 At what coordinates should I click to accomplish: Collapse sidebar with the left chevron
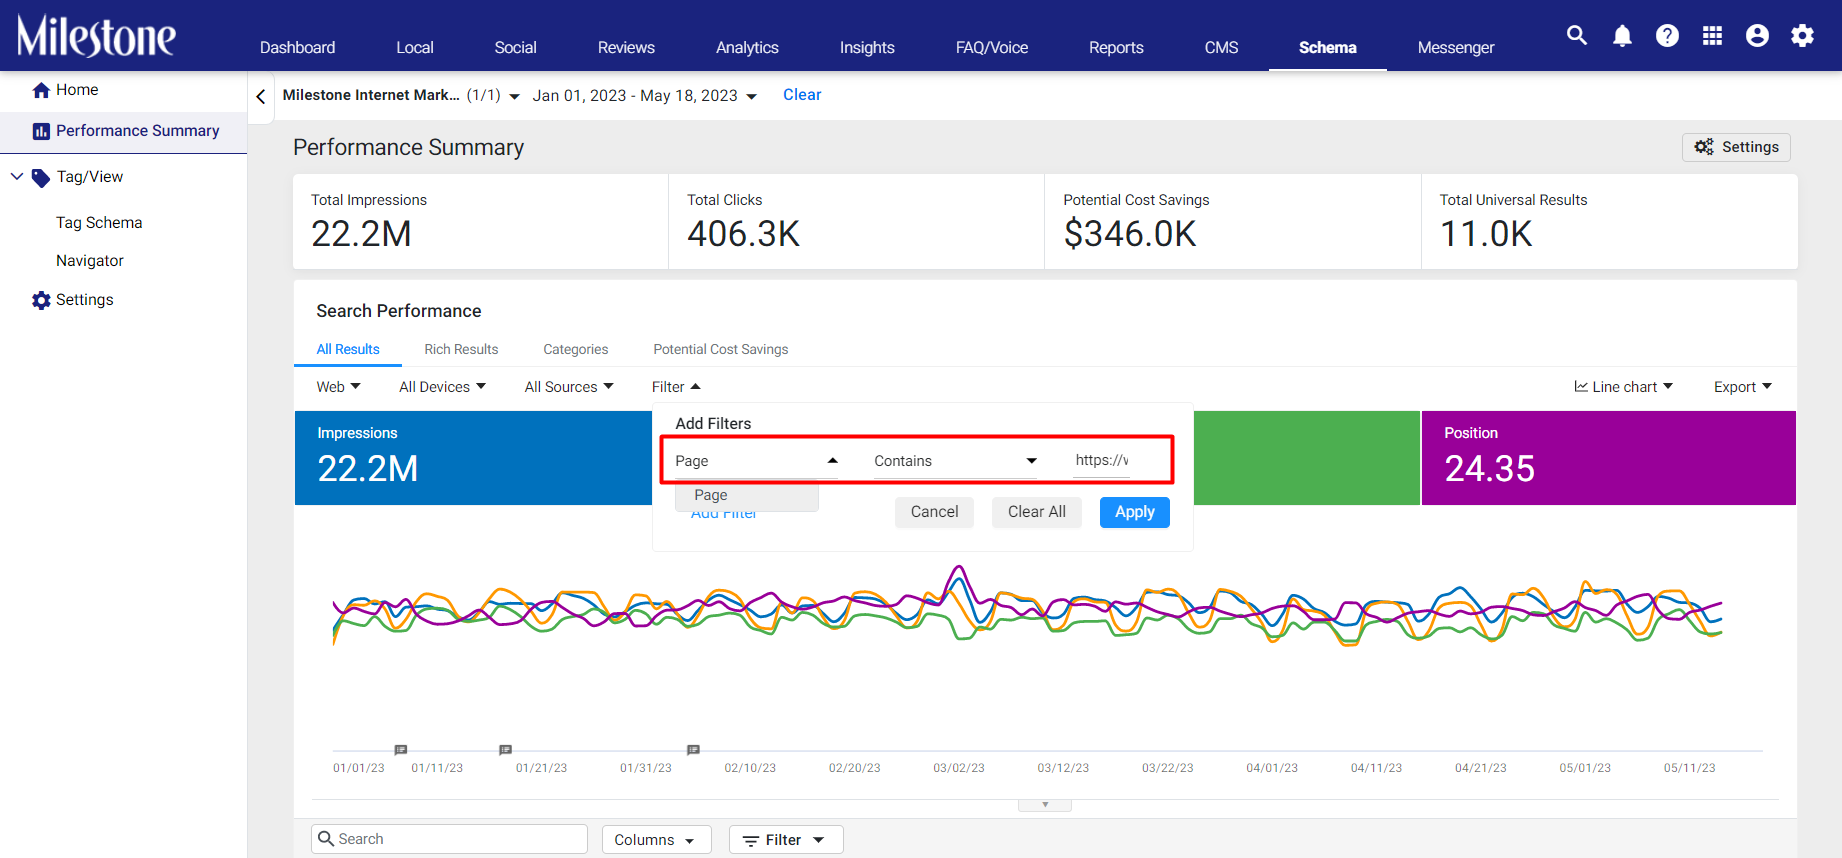tap(261, 97)
